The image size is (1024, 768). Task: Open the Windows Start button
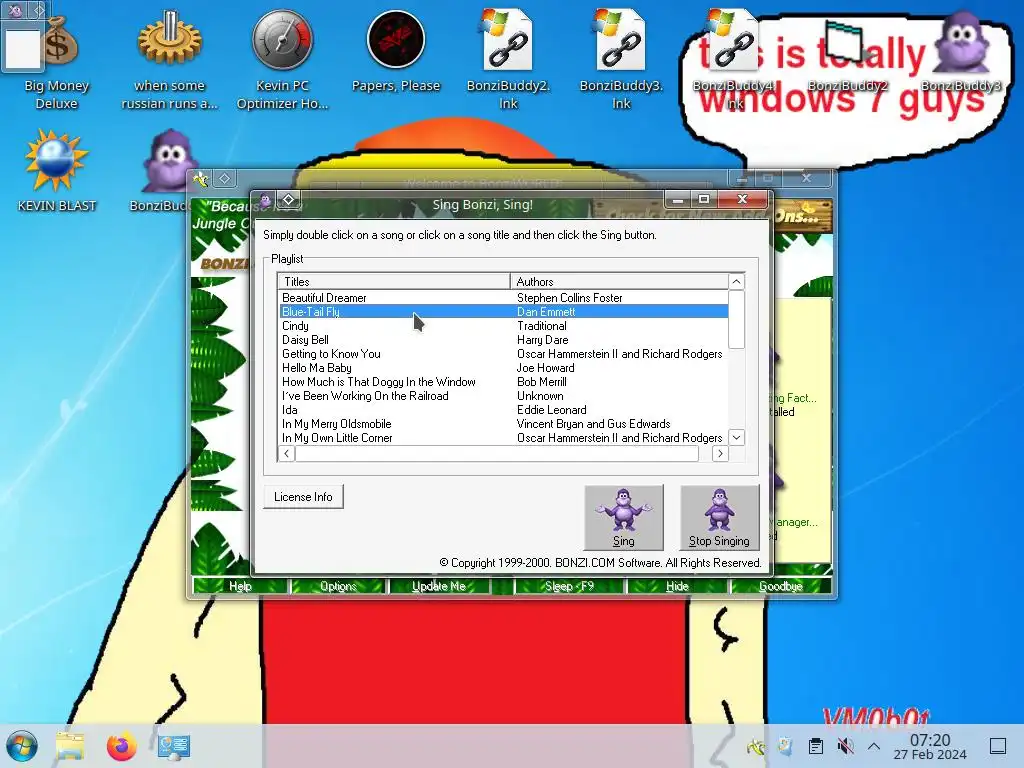22,746
